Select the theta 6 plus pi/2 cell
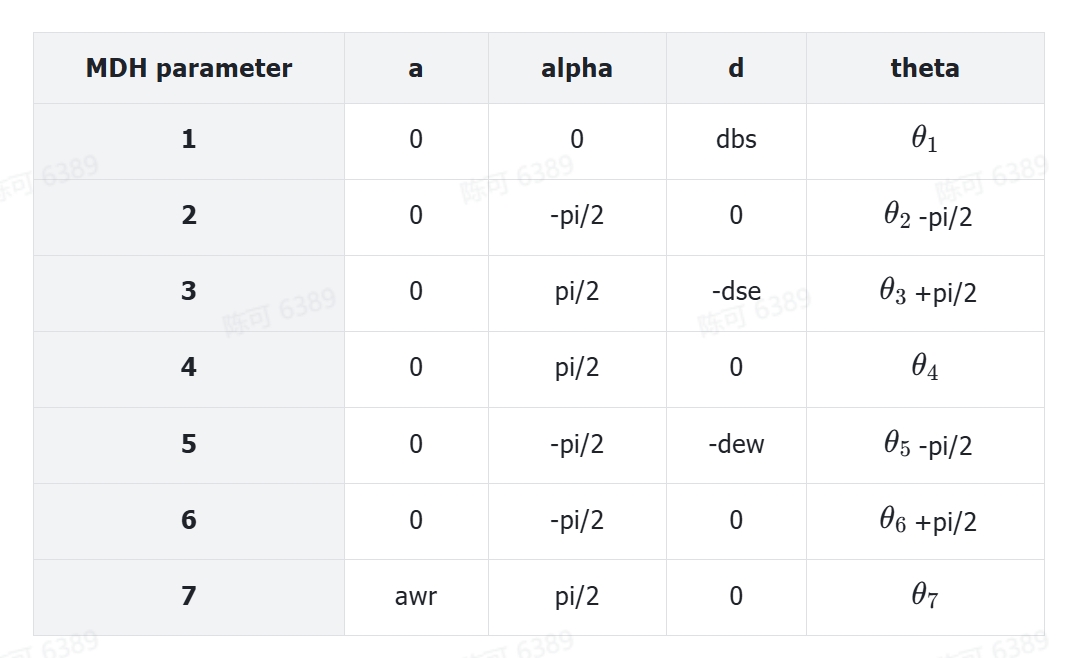1072x658 pixels. (927, 521)
